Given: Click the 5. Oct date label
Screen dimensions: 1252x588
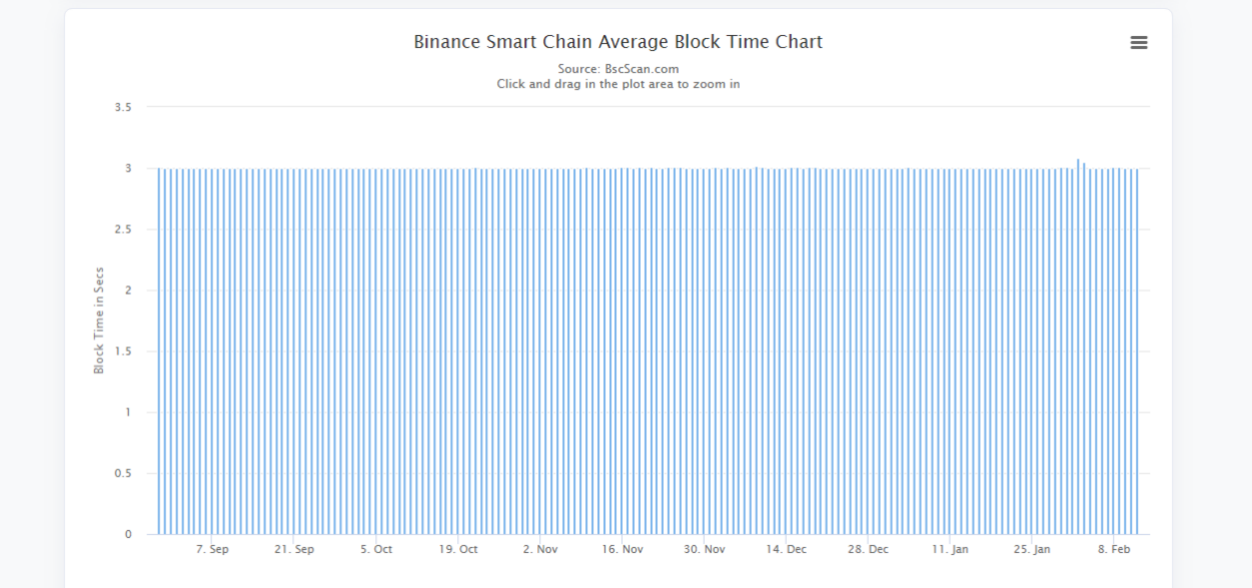Looking at the screenshot, I should pos(376,550).
